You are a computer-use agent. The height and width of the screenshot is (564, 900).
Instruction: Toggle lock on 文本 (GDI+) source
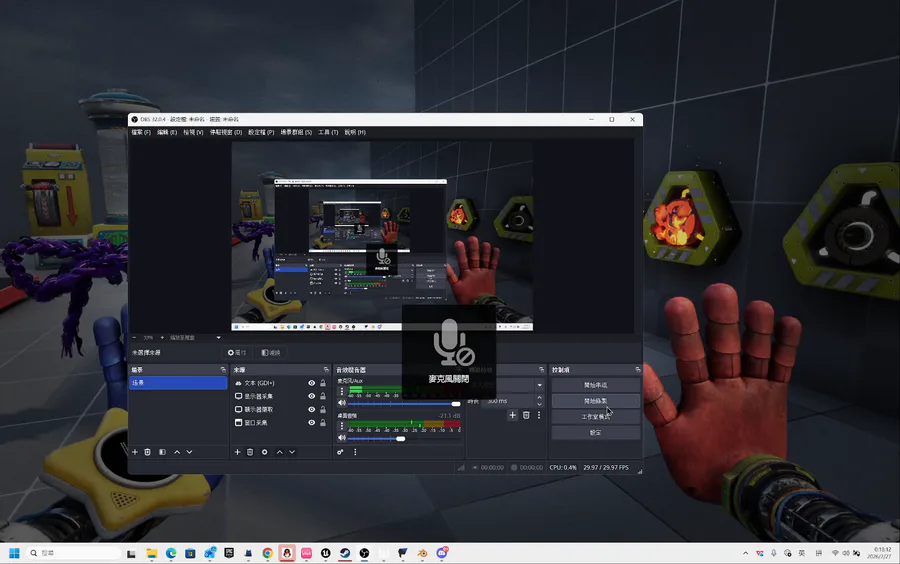[x=323, y=383]
